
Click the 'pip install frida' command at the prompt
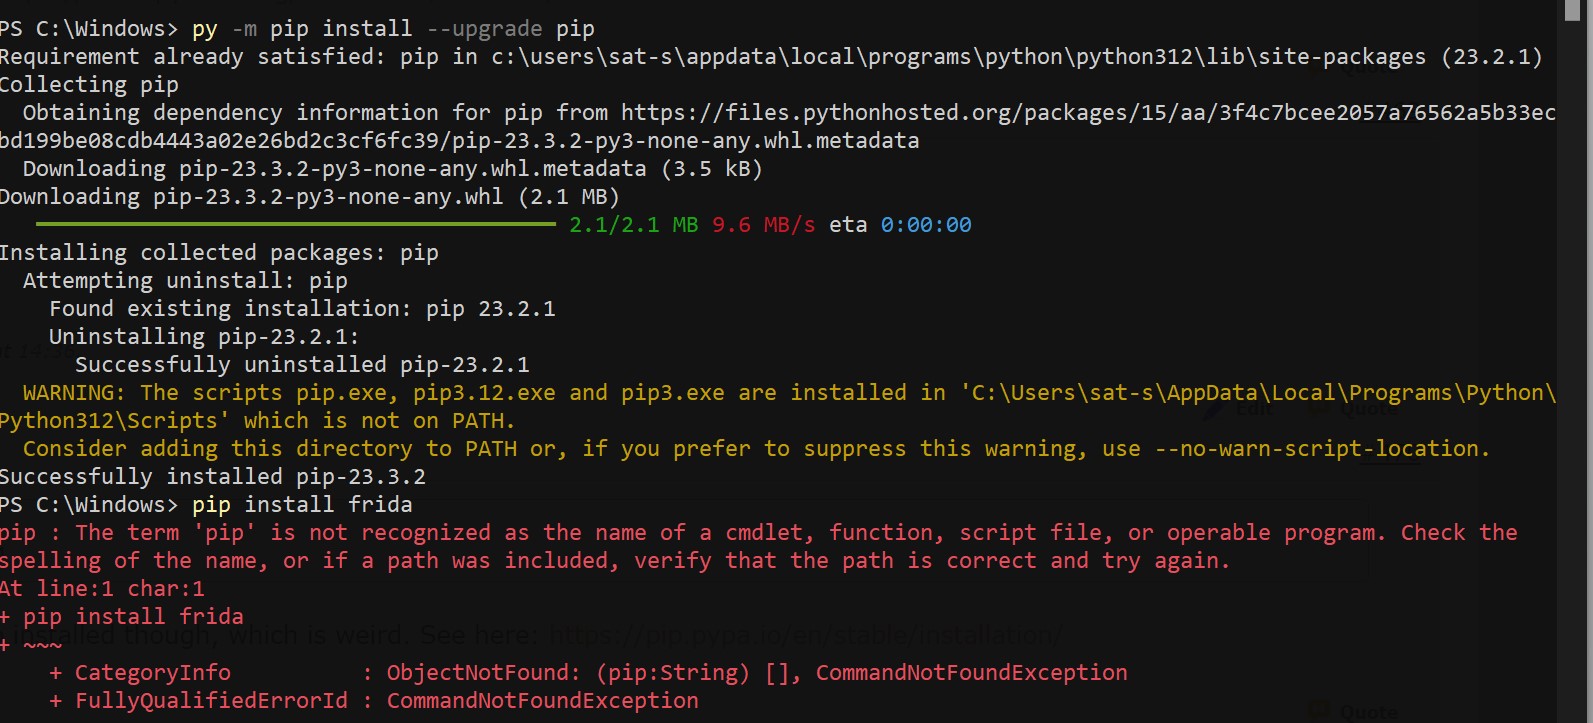[302, 505]
